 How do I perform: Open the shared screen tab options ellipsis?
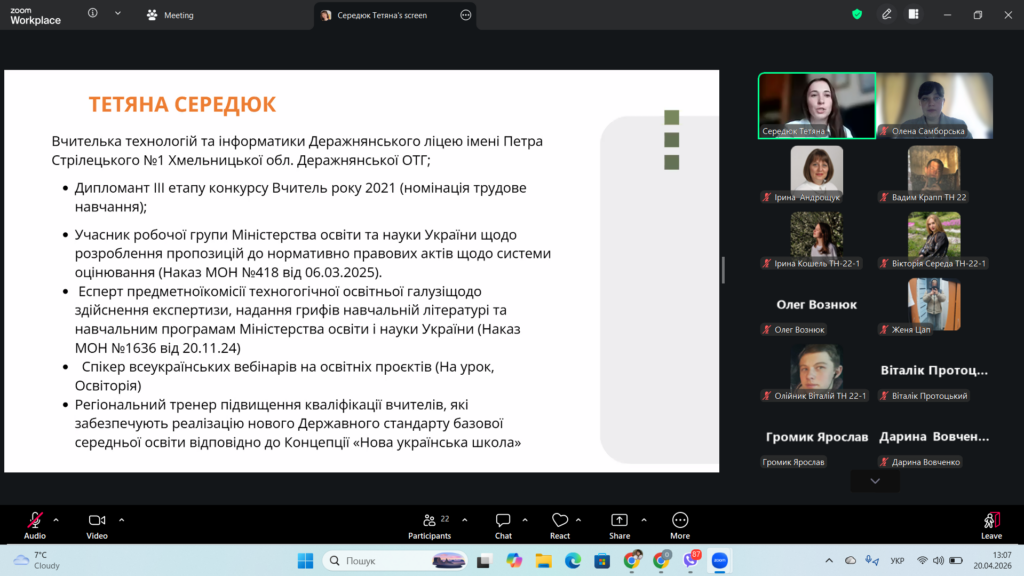[465, 16]
